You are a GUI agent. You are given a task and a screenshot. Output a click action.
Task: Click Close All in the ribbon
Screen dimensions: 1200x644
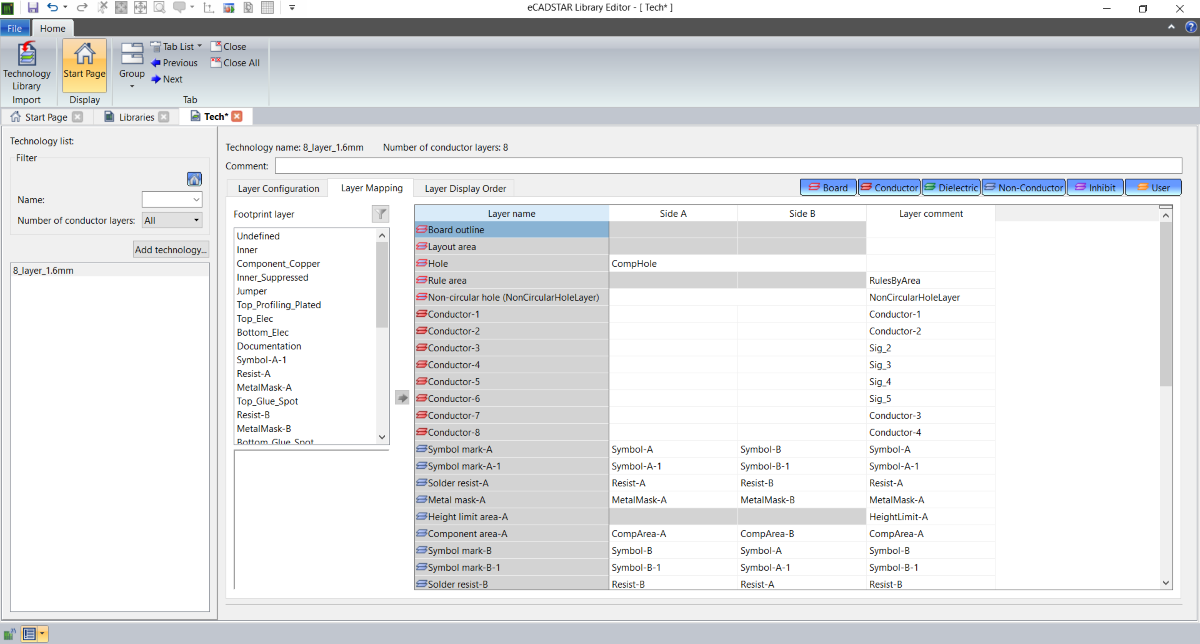click(235, 63)
